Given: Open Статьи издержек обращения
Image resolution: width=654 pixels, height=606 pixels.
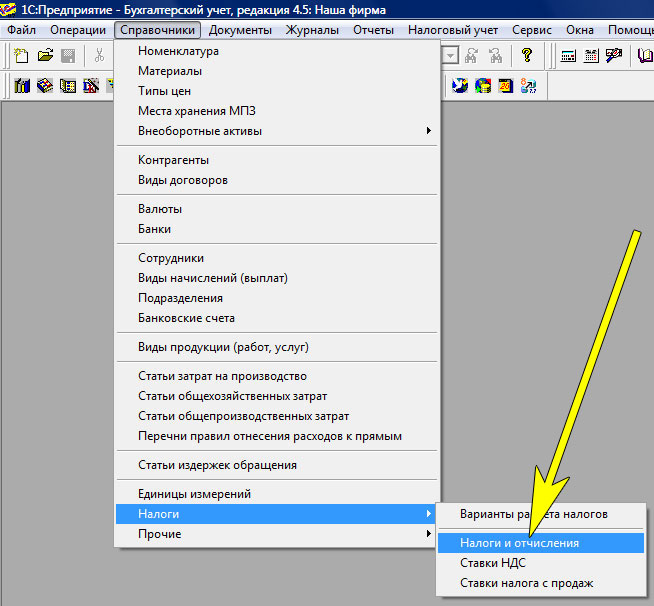Looking at the screenshot, I should pos(277,465).
